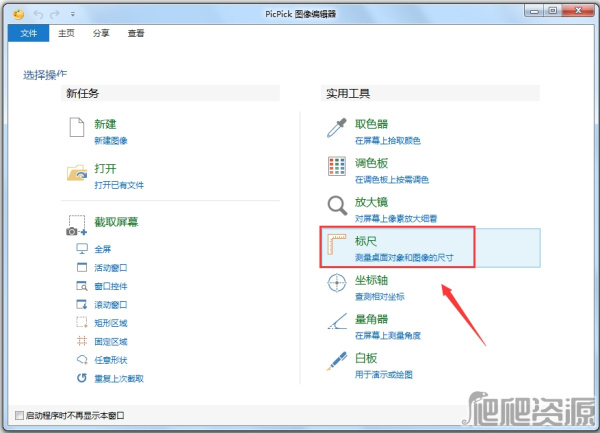Click the PicPick application logo icon
Viewport: 600px width, 433px height.
[x=18, y=14]
